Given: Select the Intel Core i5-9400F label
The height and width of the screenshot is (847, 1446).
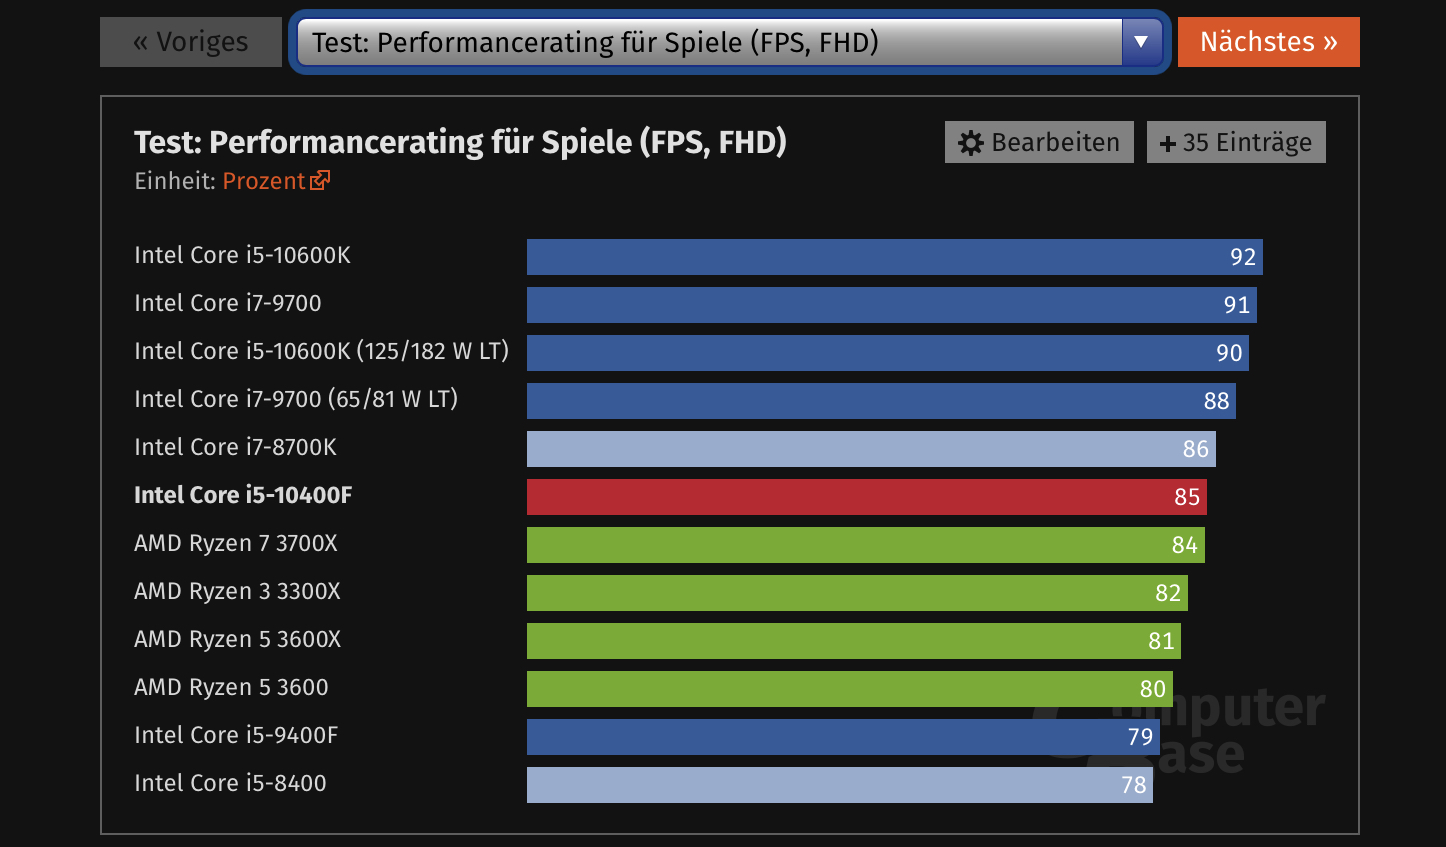Looking at the screenshot, I should tap(236, 735).
